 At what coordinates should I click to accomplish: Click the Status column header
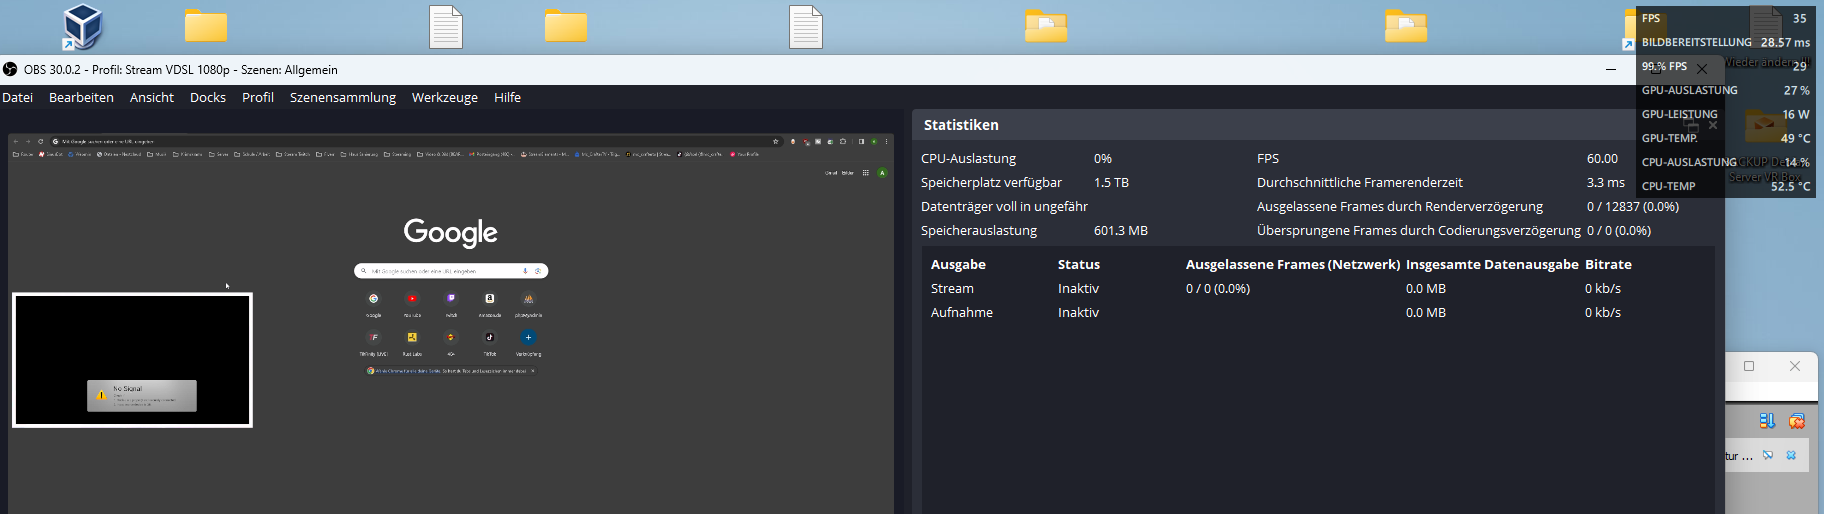pyautogui.click(x=1079, y=264)
